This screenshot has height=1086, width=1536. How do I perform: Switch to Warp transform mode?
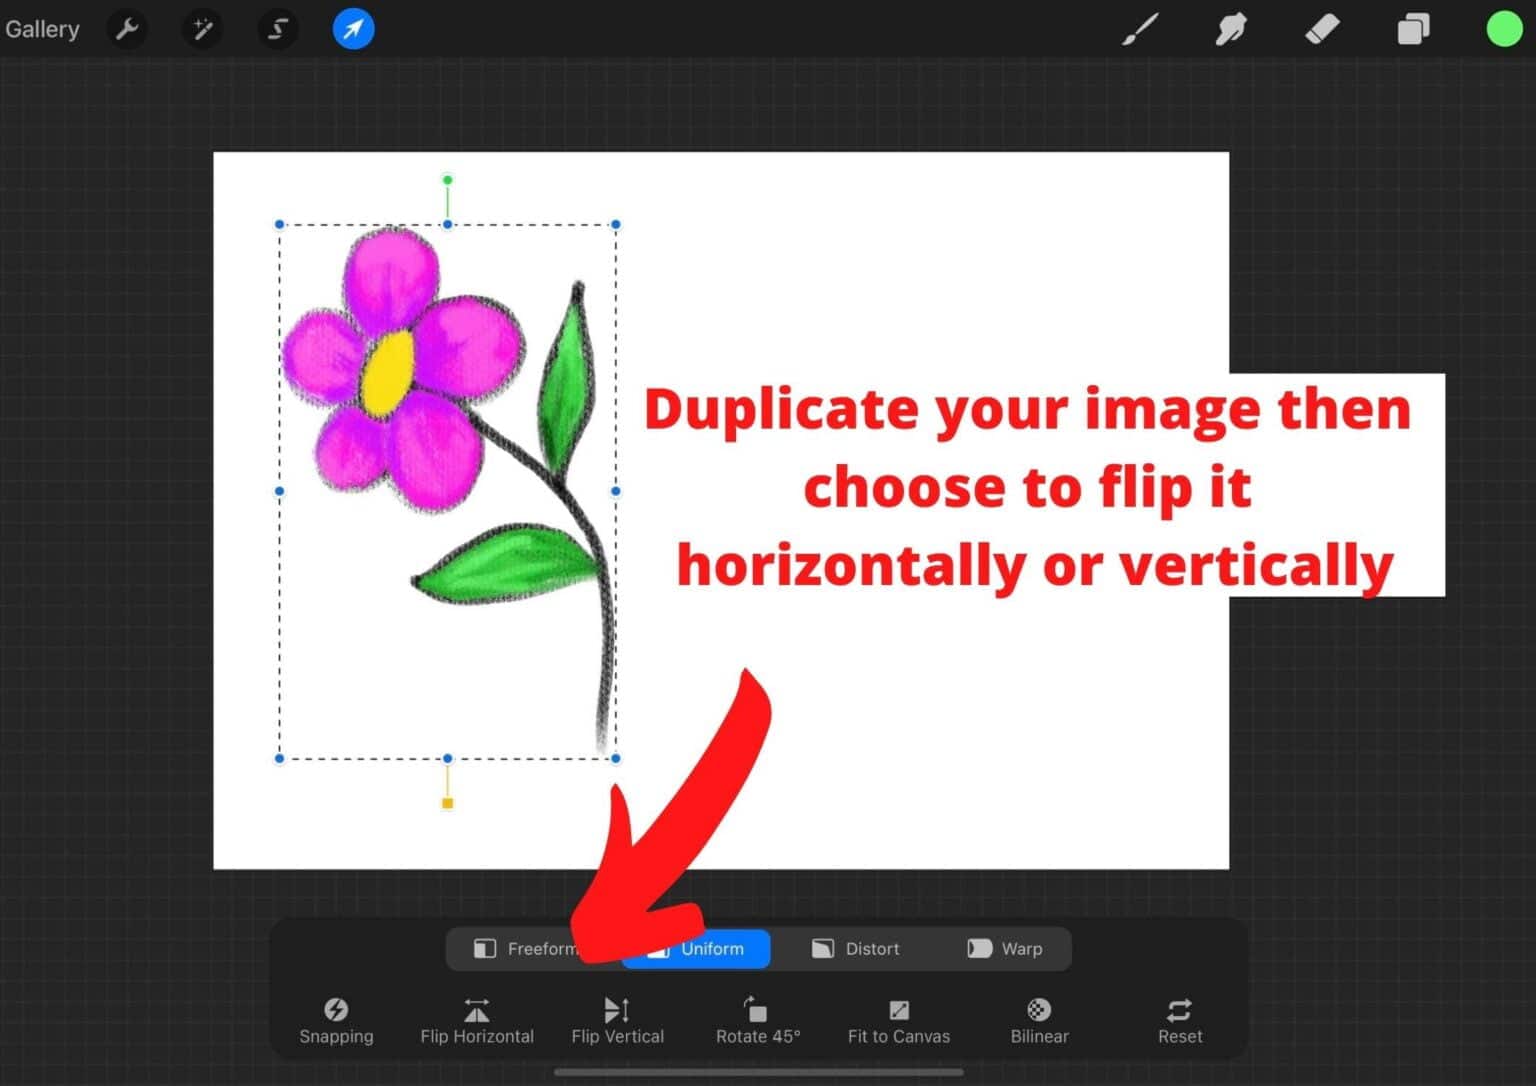[1005, 948]
